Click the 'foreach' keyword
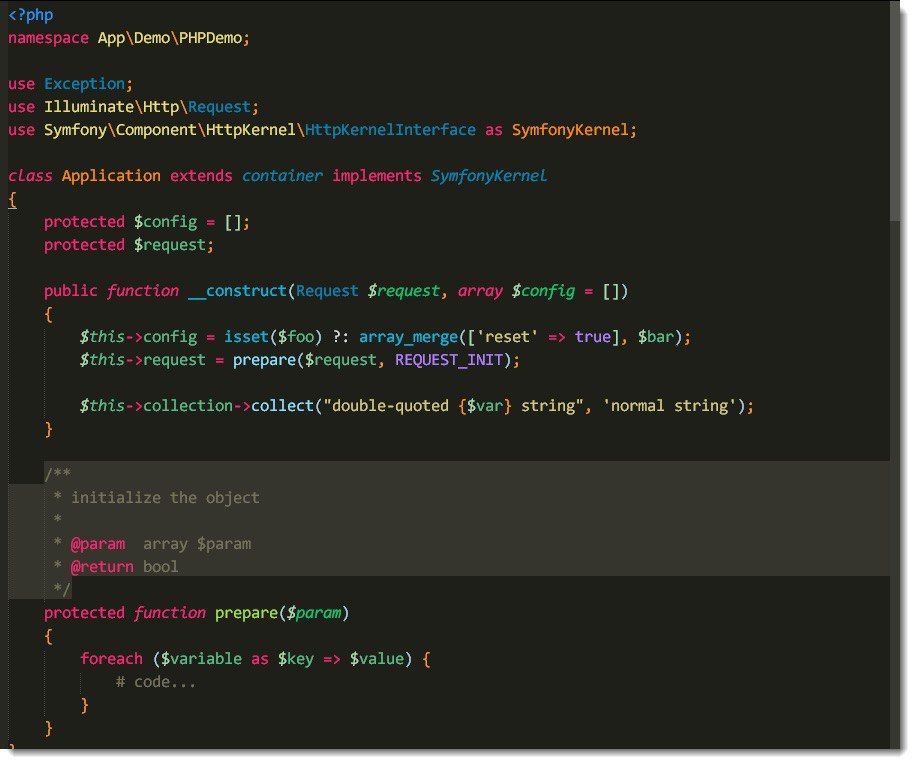 pos(111,659)
